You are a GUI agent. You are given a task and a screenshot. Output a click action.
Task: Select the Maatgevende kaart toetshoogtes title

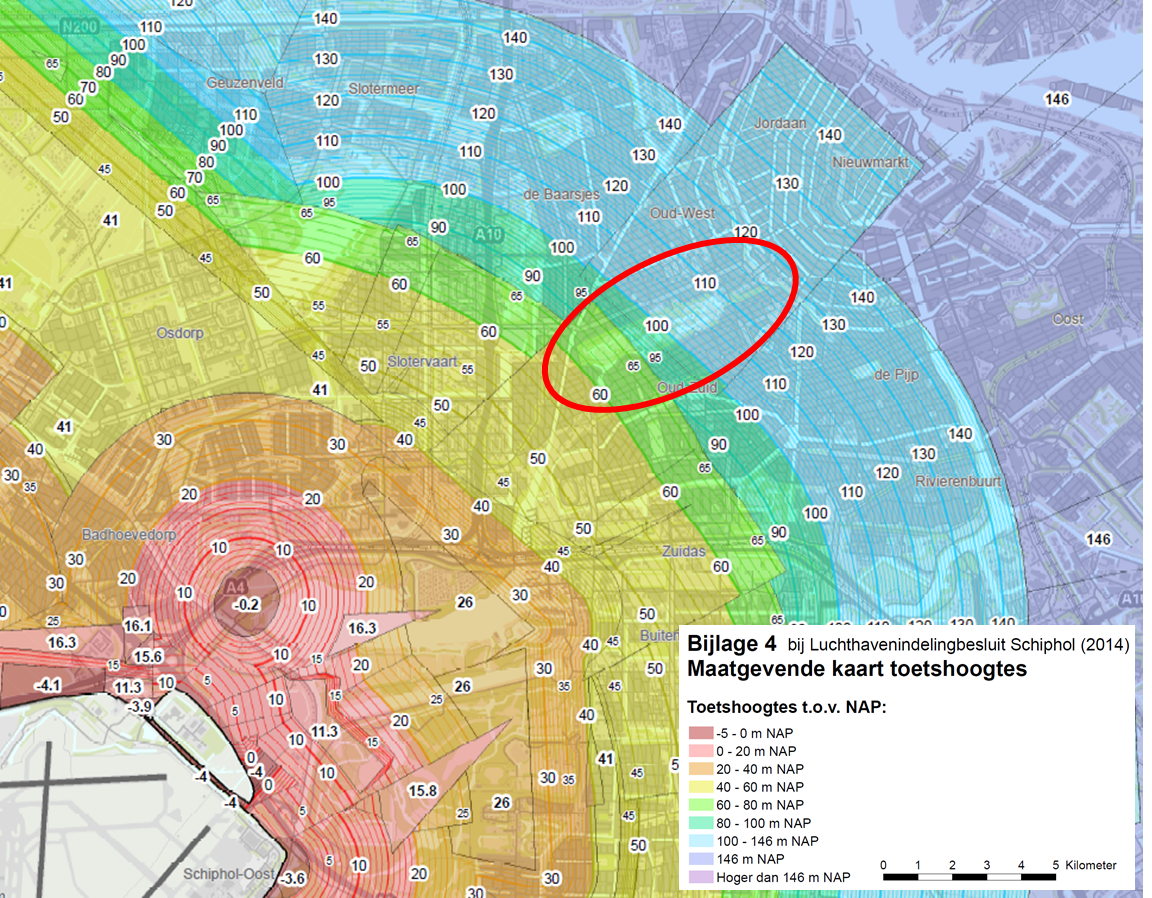[x=857, y=669]
